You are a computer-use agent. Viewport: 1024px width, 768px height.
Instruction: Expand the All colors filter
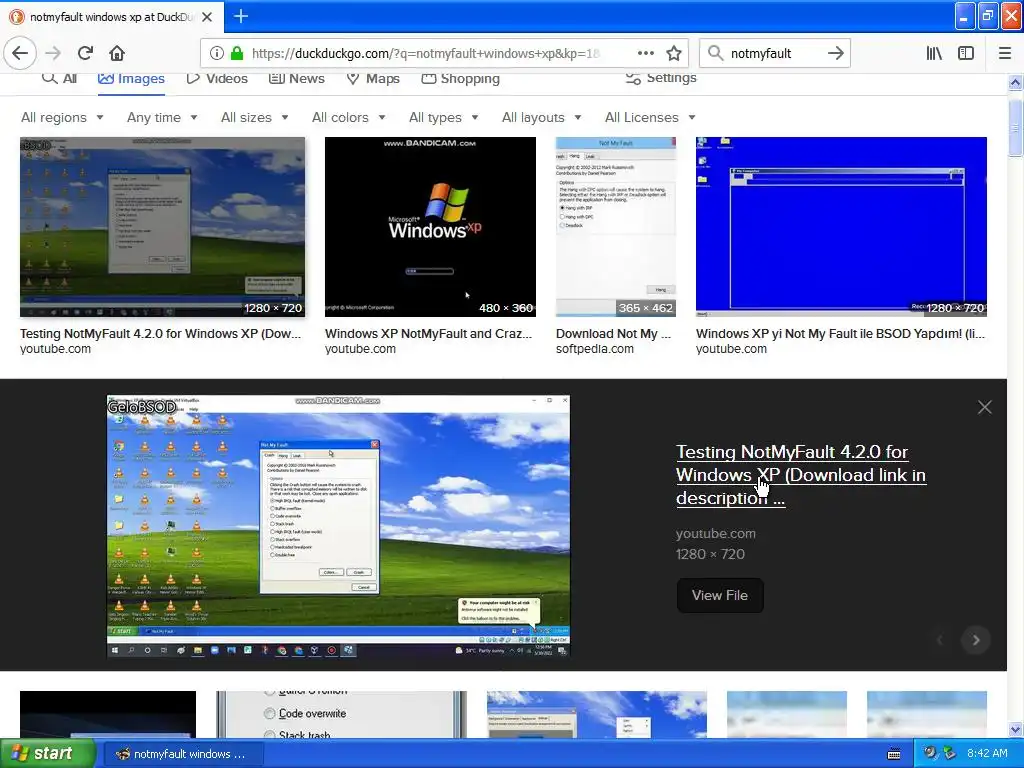(x=349, y=118)
